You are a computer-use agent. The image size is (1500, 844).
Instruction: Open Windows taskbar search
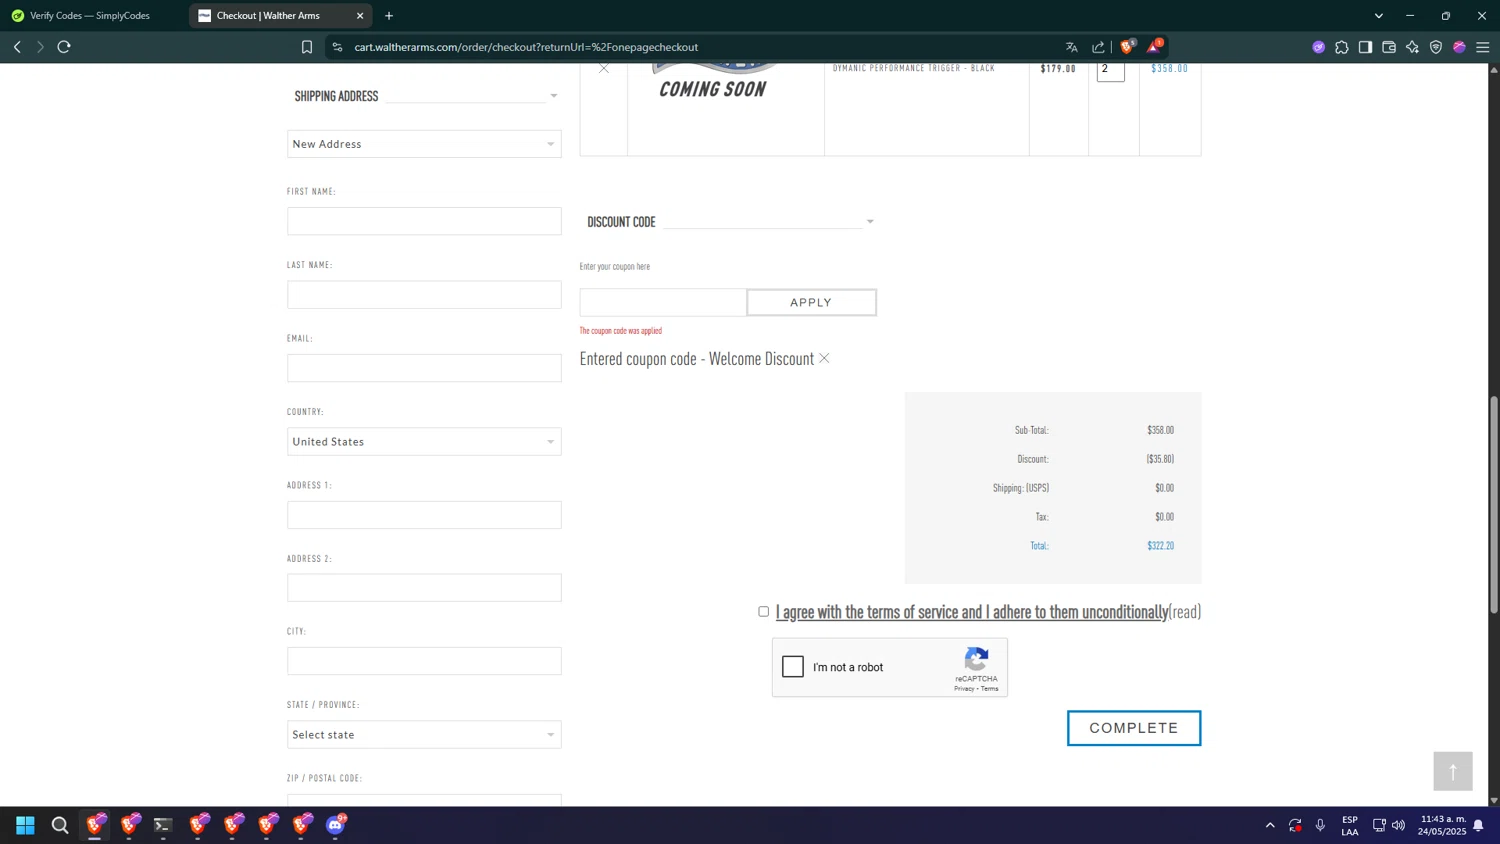point(60,825)
